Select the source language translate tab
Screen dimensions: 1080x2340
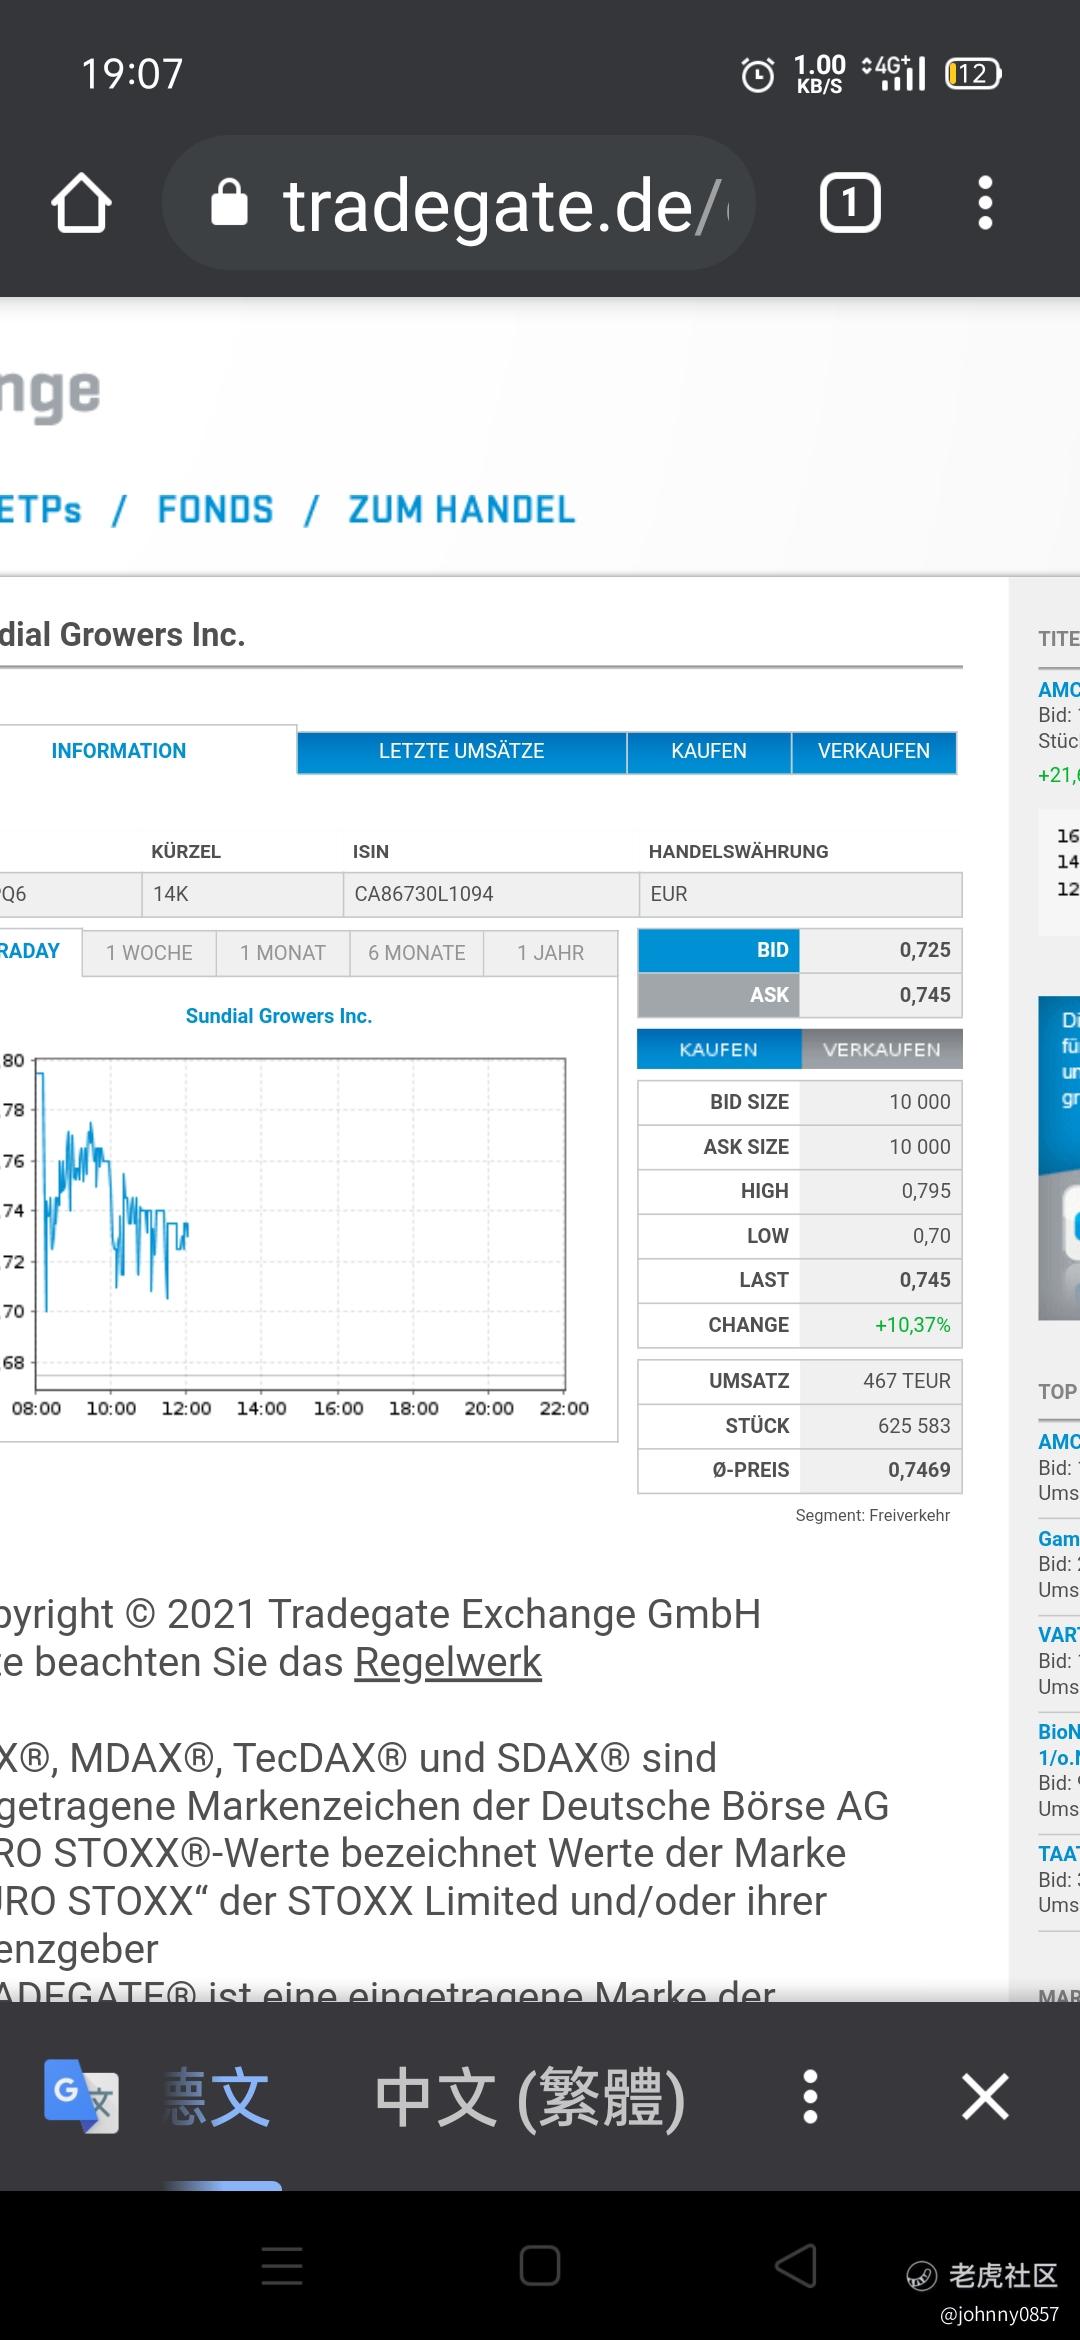(217, 2098)
